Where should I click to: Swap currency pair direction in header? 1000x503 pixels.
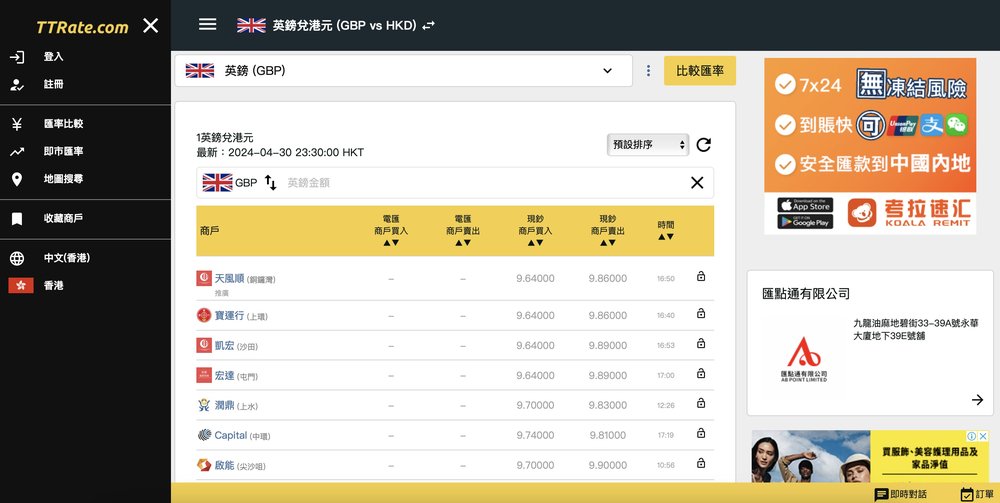[x=428, y=26]
